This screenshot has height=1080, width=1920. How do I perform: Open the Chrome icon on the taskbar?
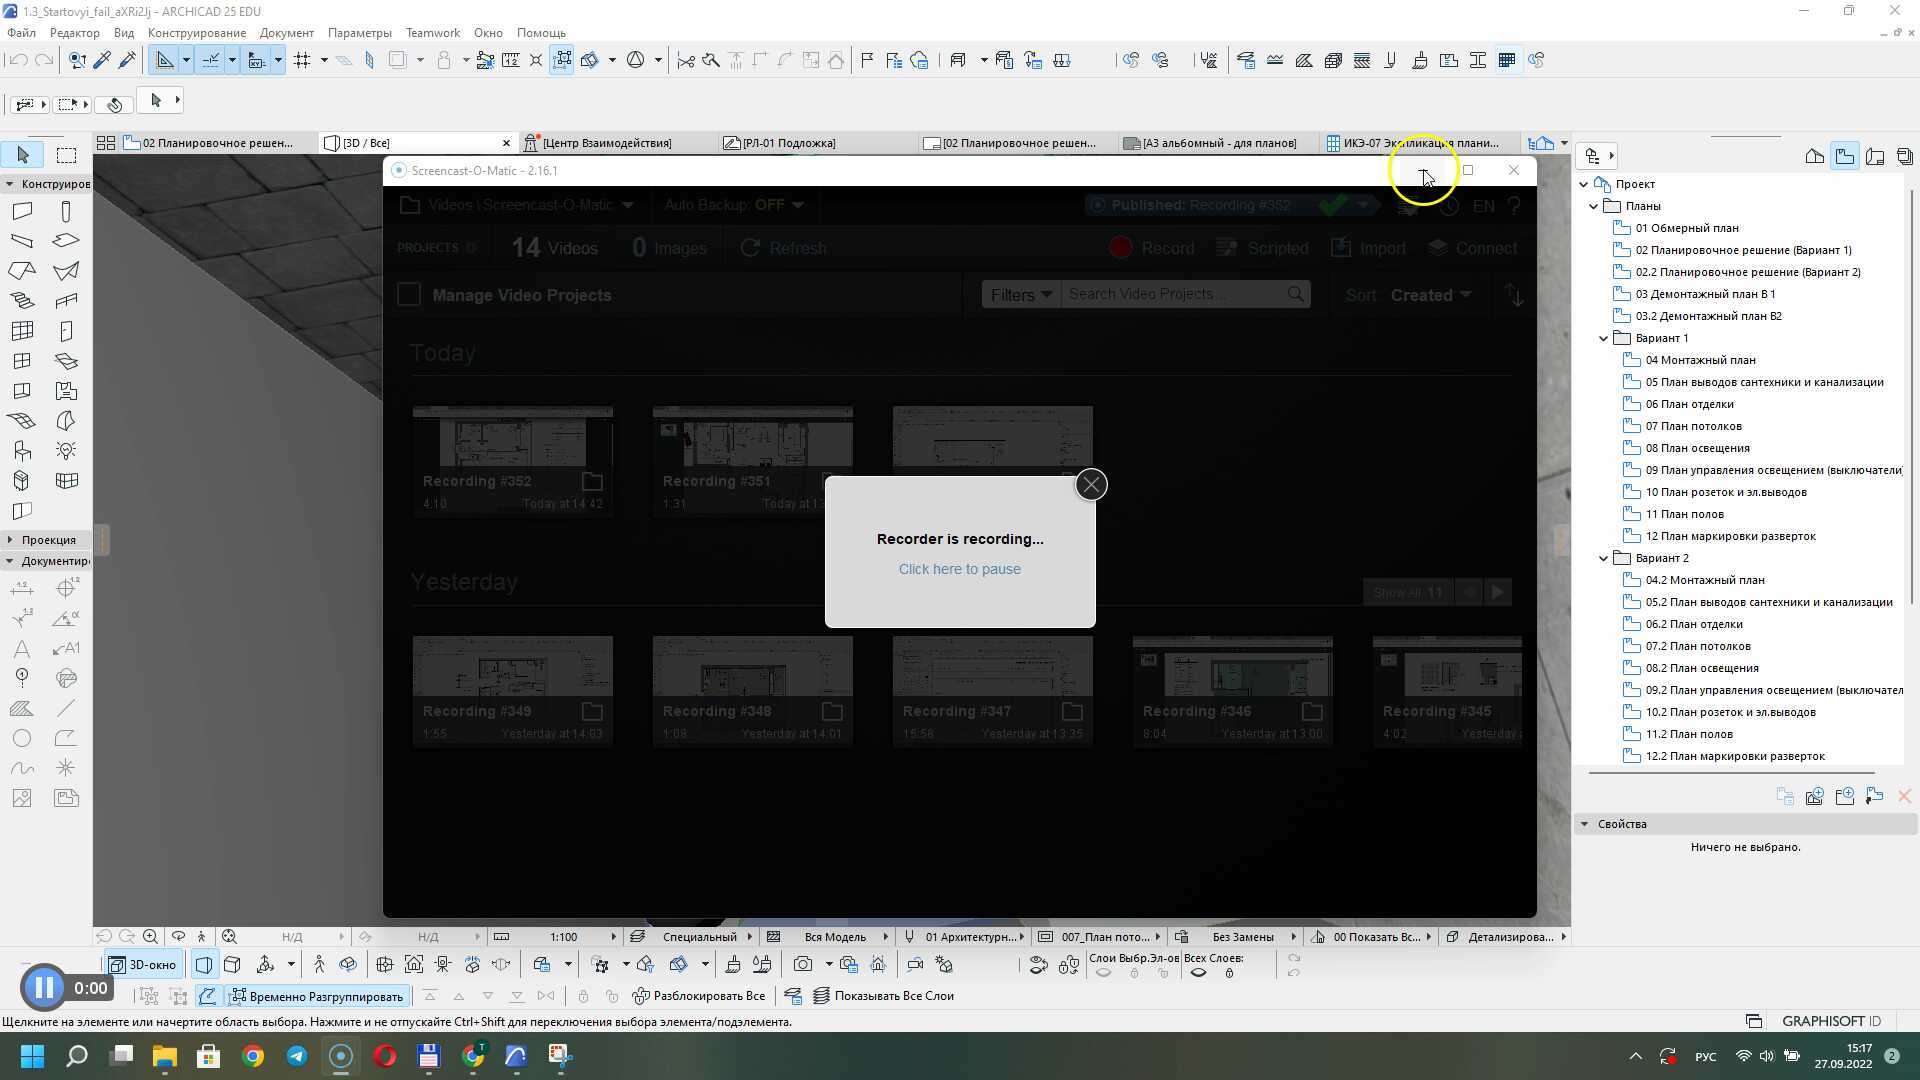253,1056
